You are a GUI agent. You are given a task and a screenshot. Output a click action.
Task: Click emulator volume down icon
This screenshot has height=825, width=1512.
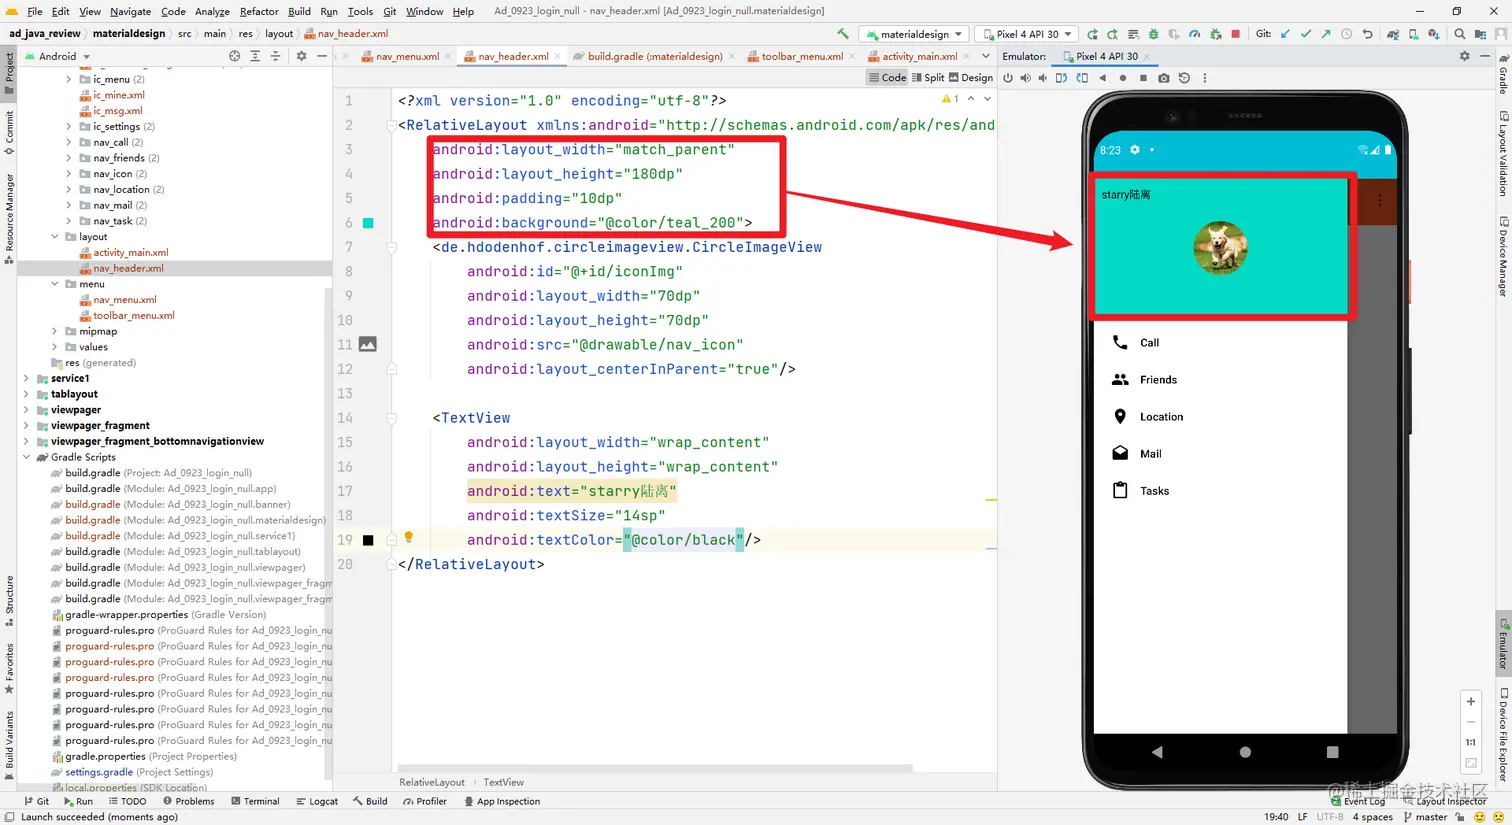[1043, 78]
